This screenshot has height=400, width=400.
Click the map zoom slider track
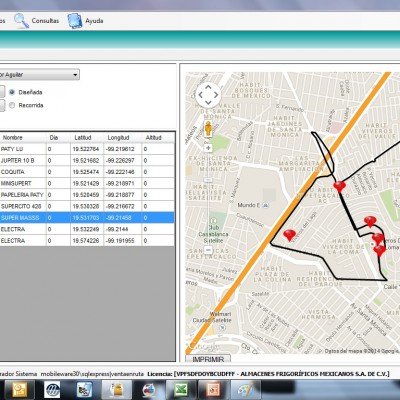[208, 199]
